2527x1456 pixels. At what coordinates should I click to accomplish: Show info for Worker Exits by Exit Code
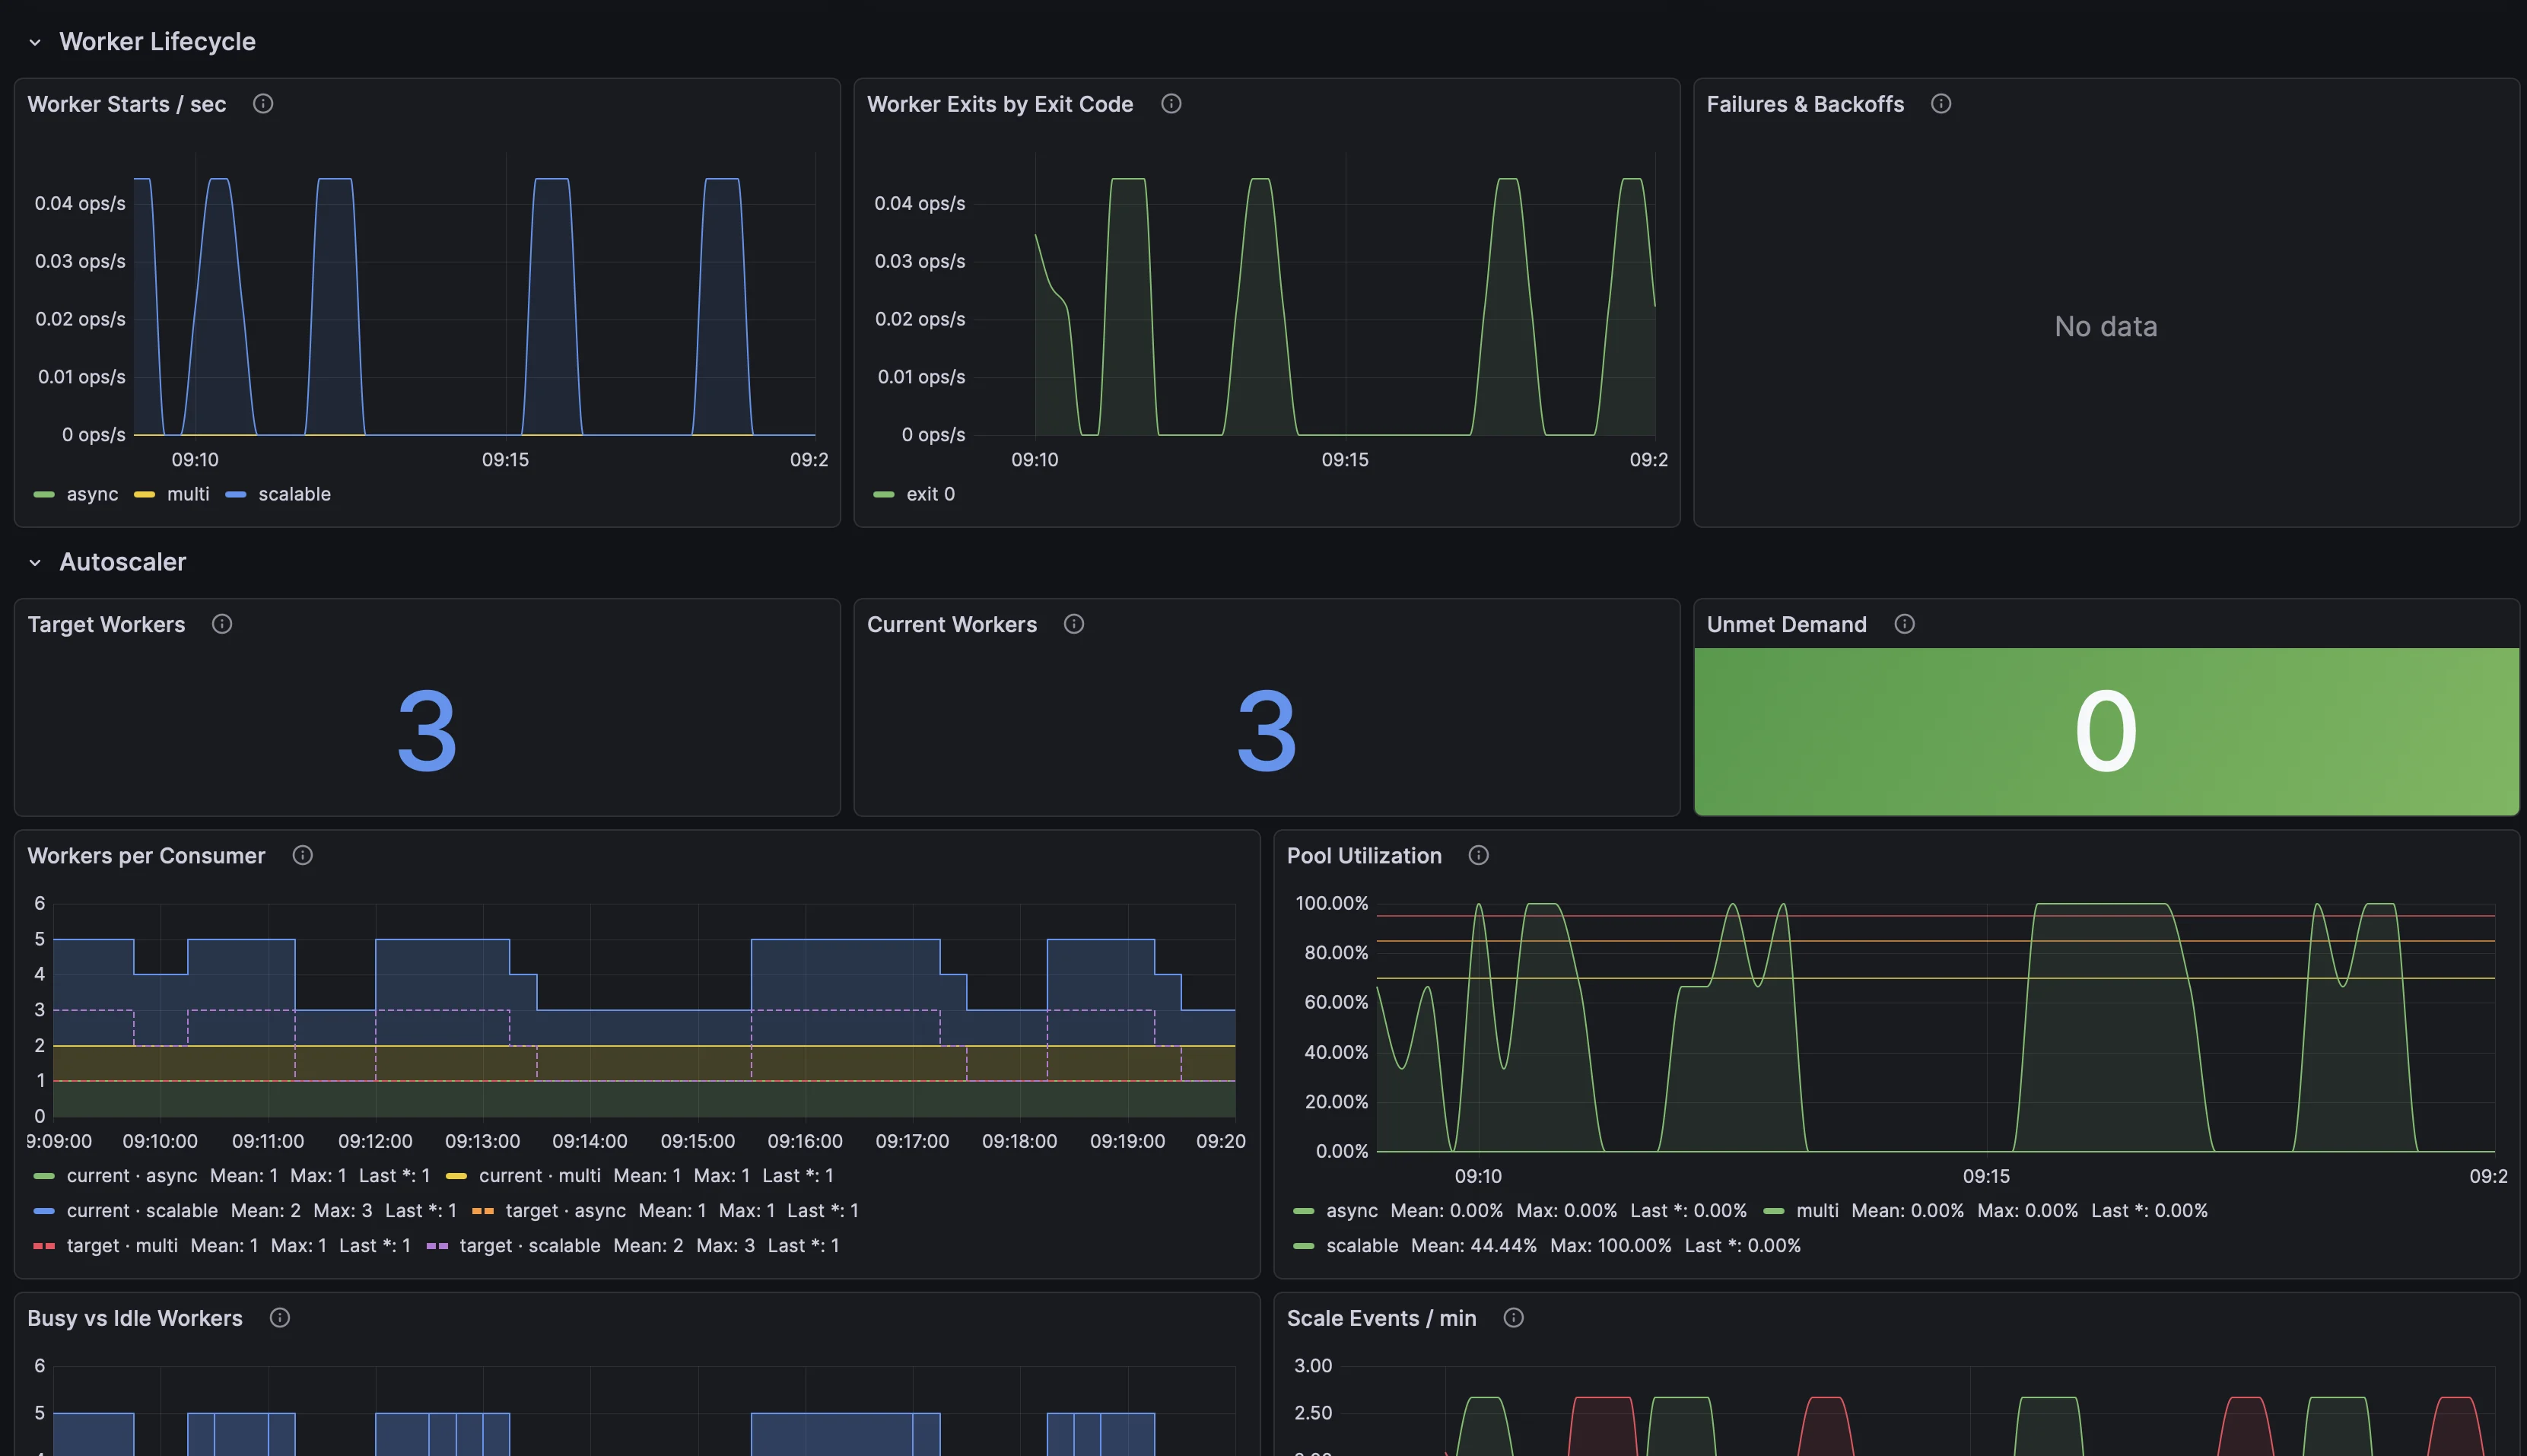coord(1171,104)
